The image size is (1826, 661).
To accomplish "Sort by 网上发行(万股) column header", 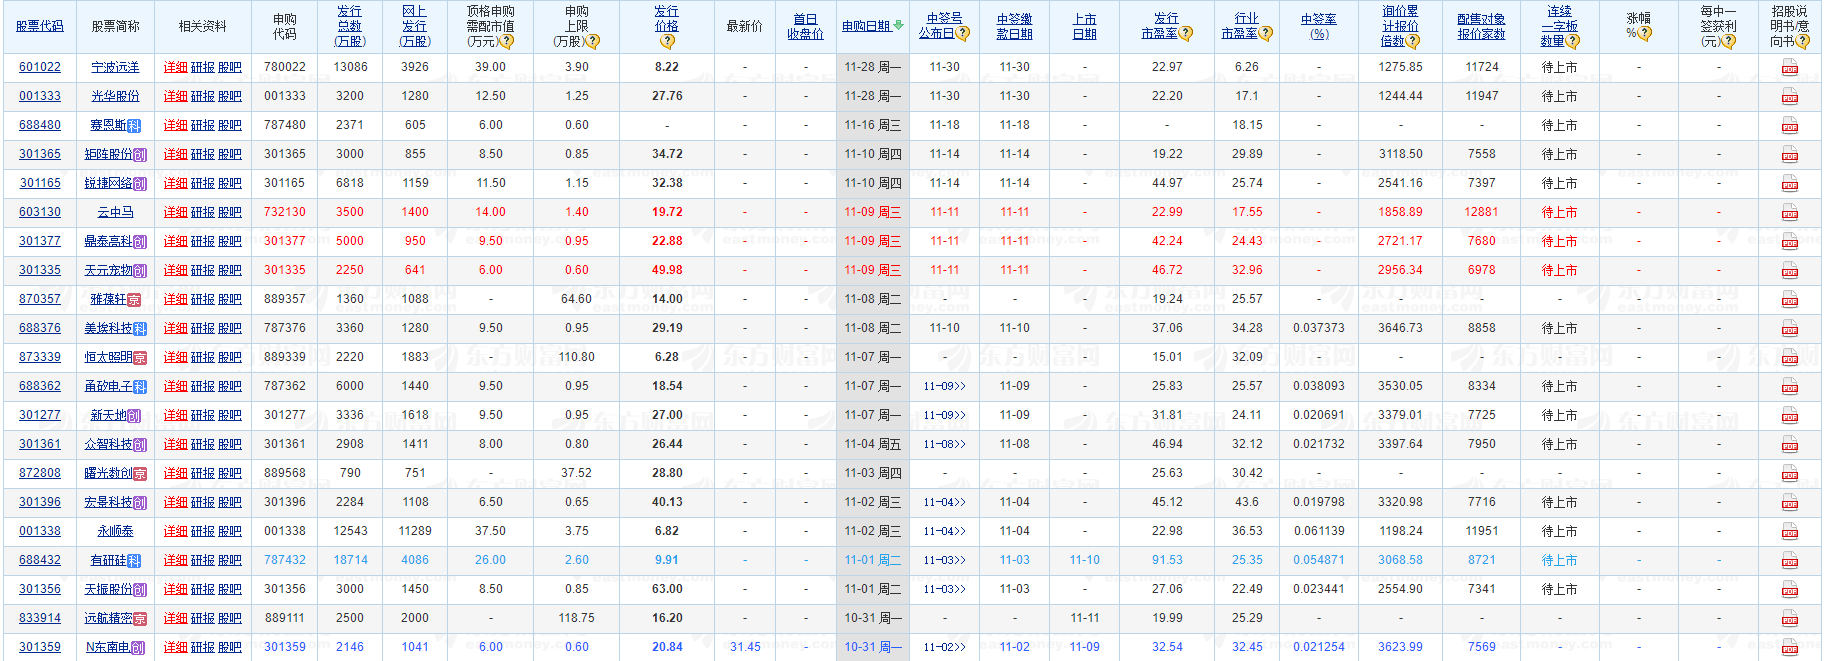I will click(x=414, y=26).
